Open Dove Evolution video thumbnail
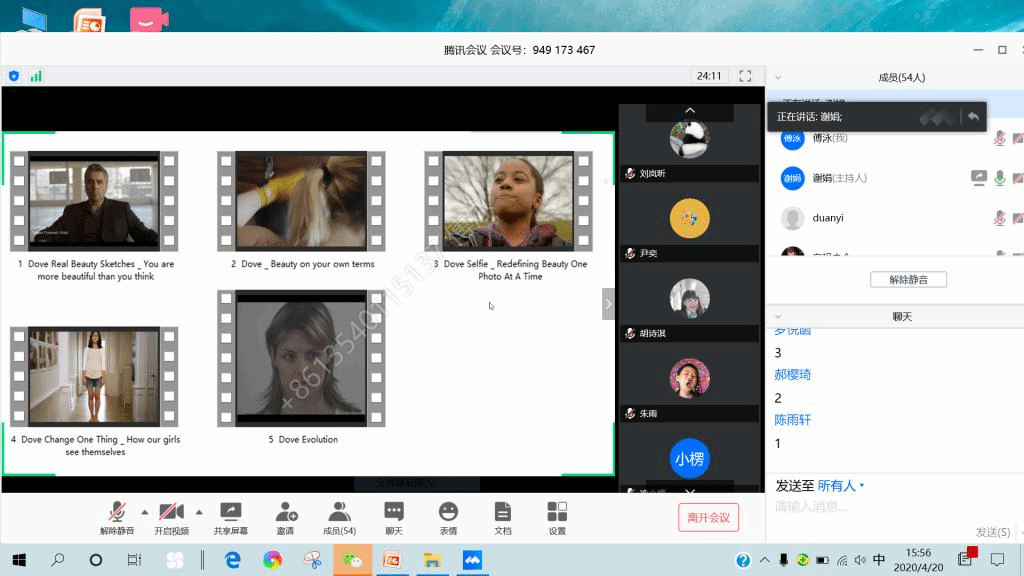 click(301, 359)
